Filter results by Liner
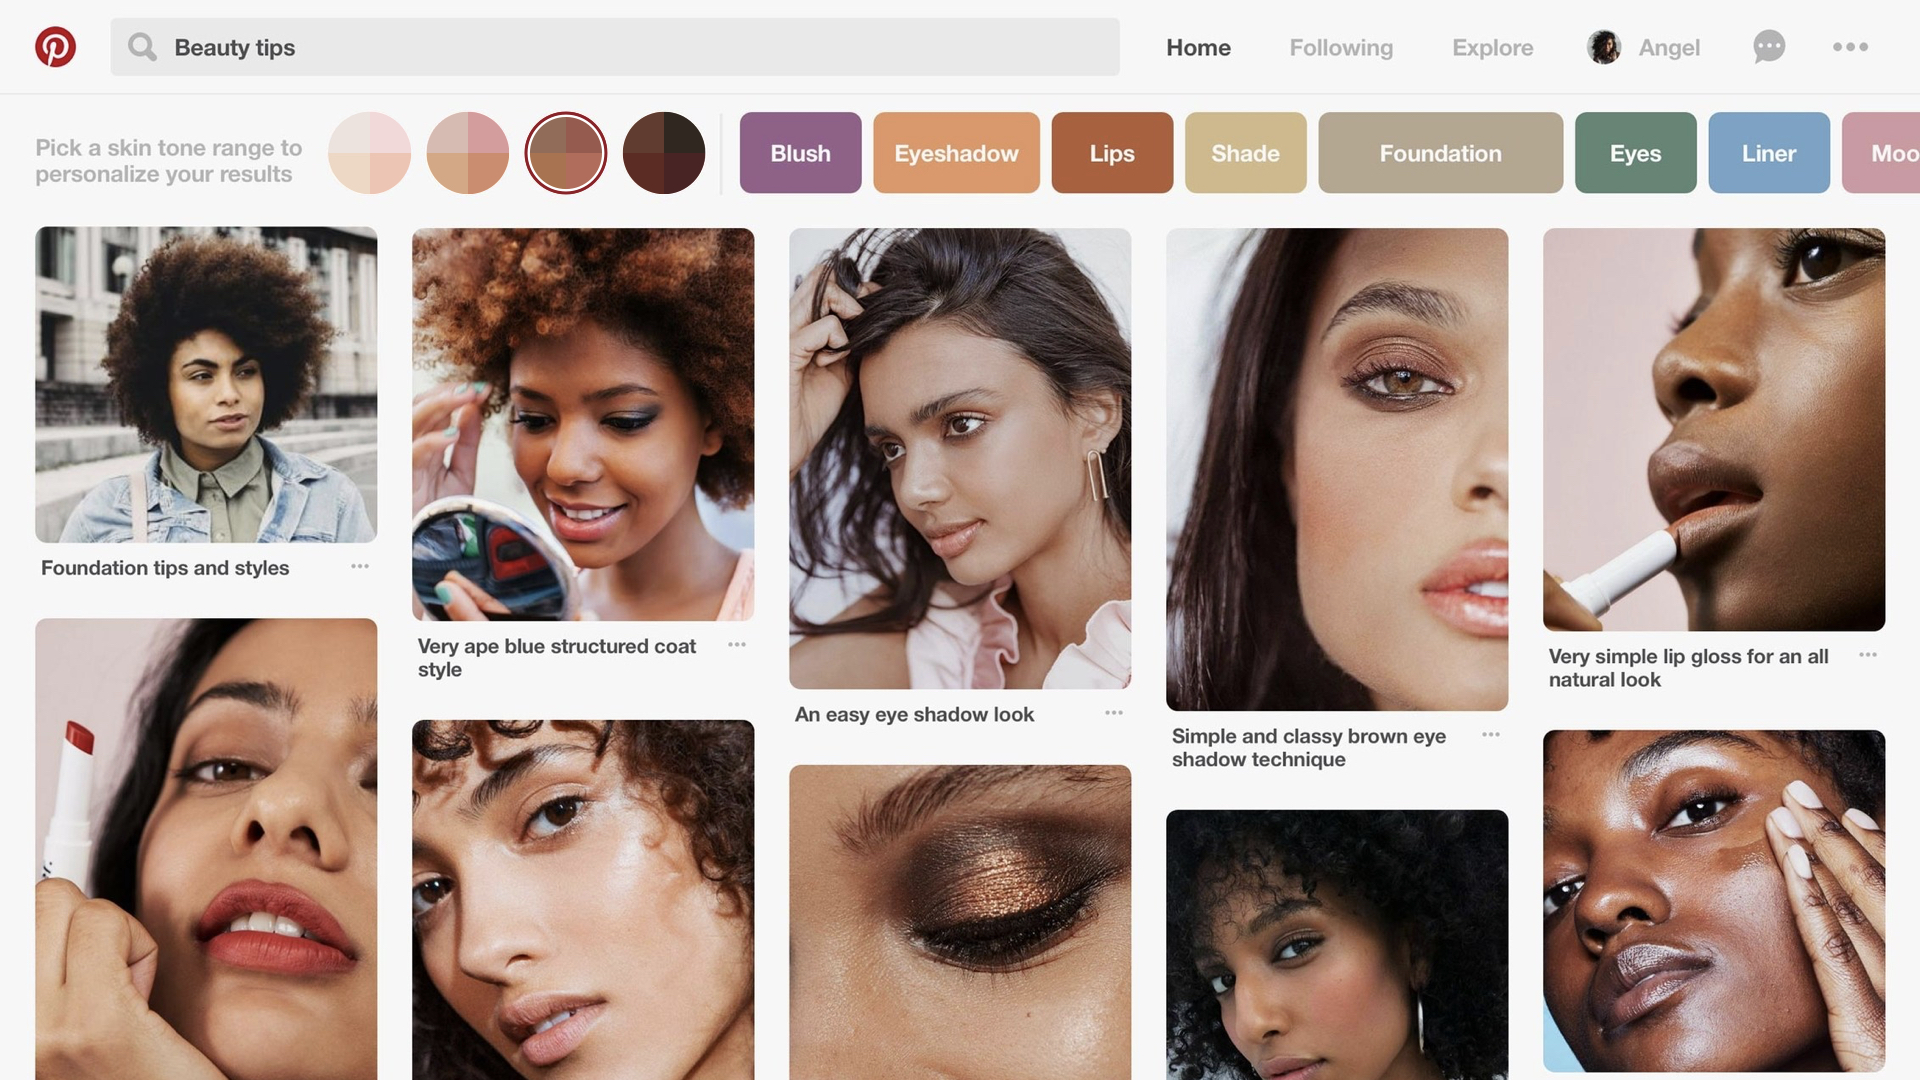The image size is (1920, 1080). tap(1769, 153)
